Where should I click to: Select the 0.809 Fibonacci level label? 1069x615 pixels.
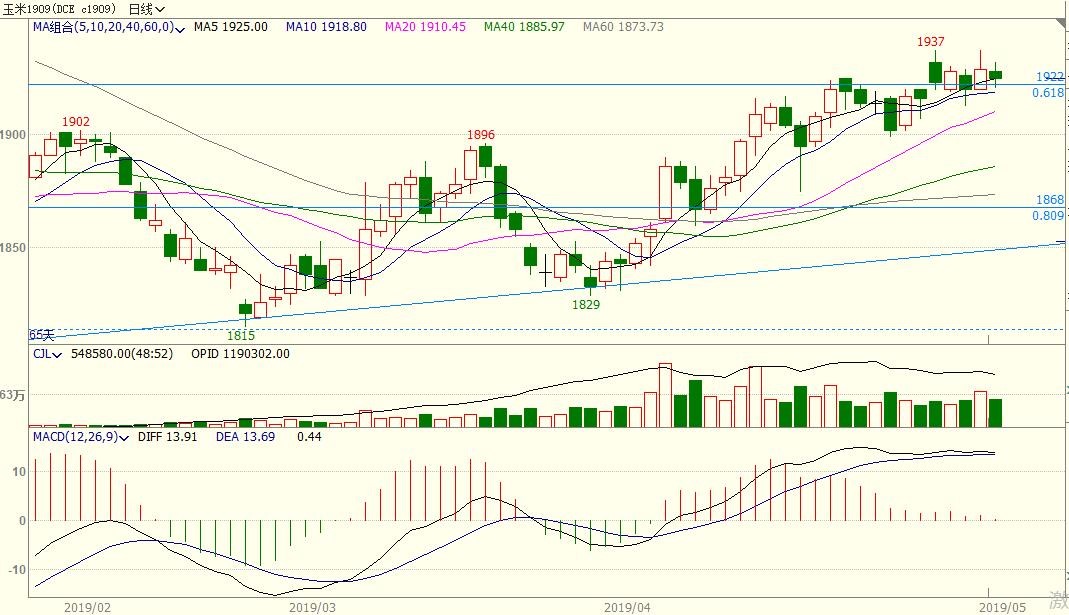tap(1047, 215)
